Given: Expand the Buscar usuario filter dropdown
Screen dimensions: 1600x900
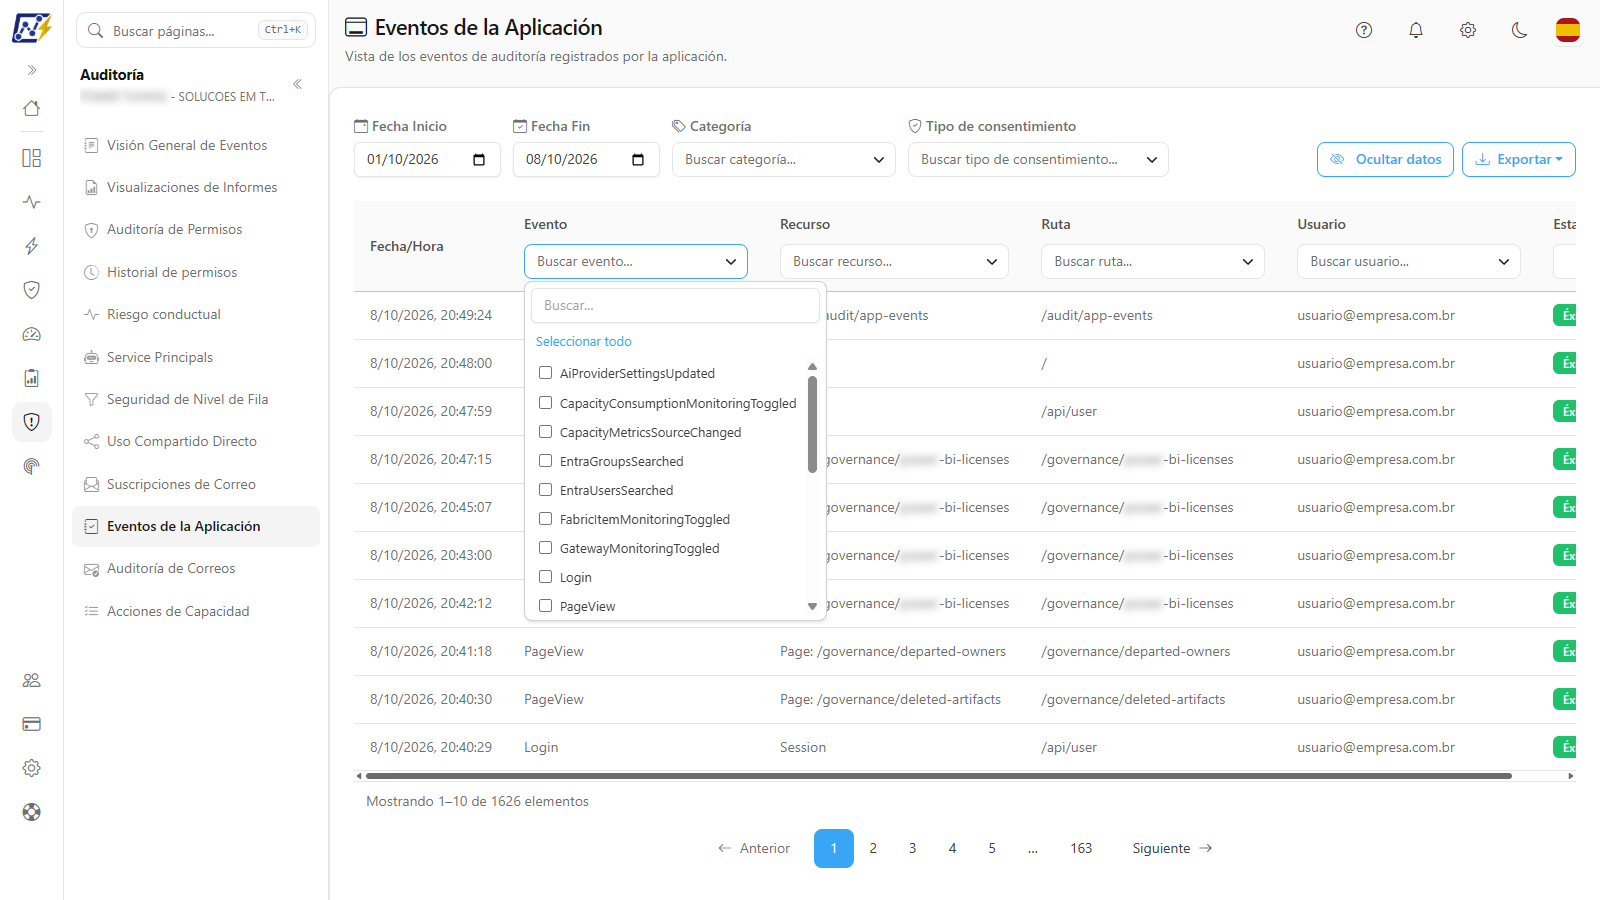Looking at the screenshot, I should tap(1409, 262).
